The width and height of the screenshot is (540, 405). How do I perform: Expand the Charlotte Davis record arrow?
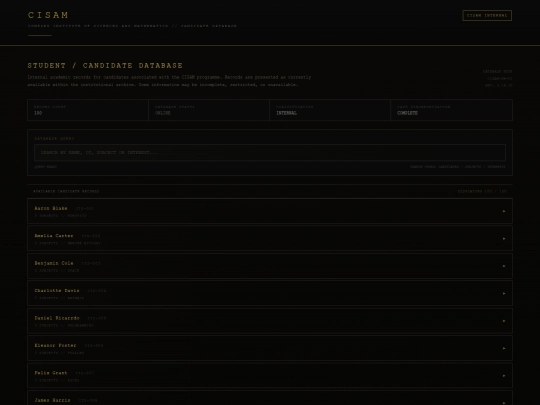click(x=504, y=293)
